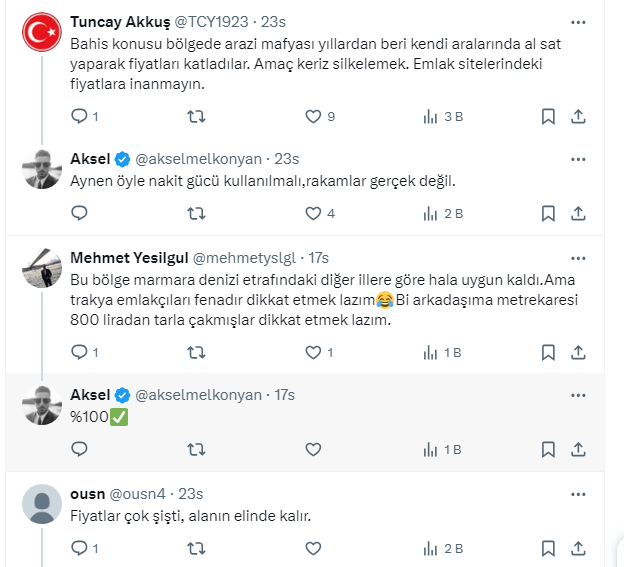The height and width of the screenshot is (567, 624).
Task: Reply to Mehmet Yesilgul's tweet
Action: 80,352
